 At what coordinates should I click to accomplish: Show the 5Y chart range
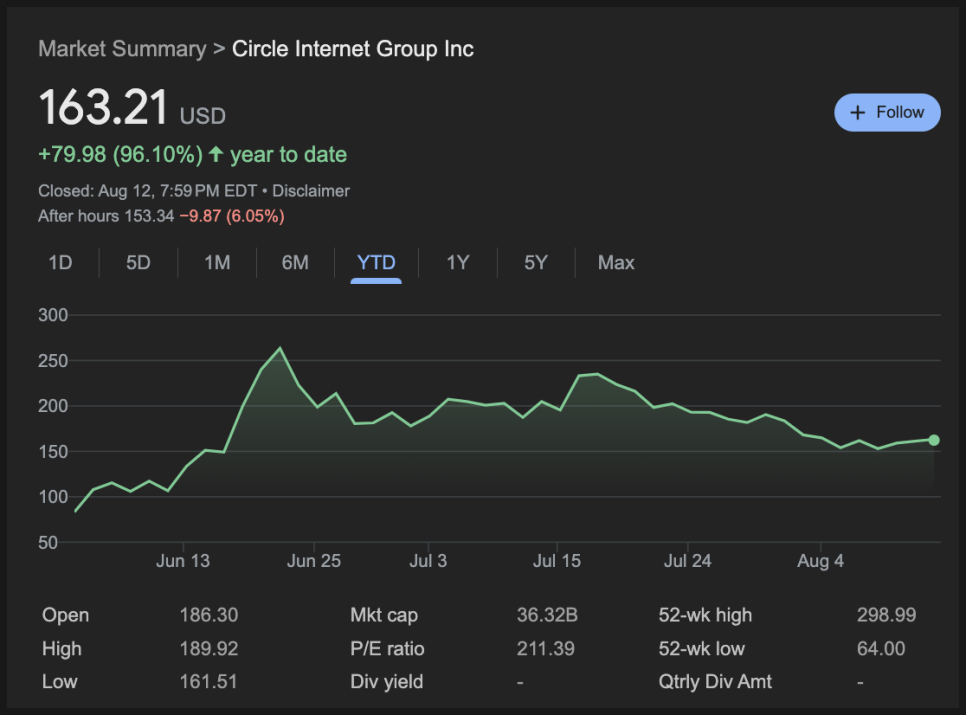point(536,263)
